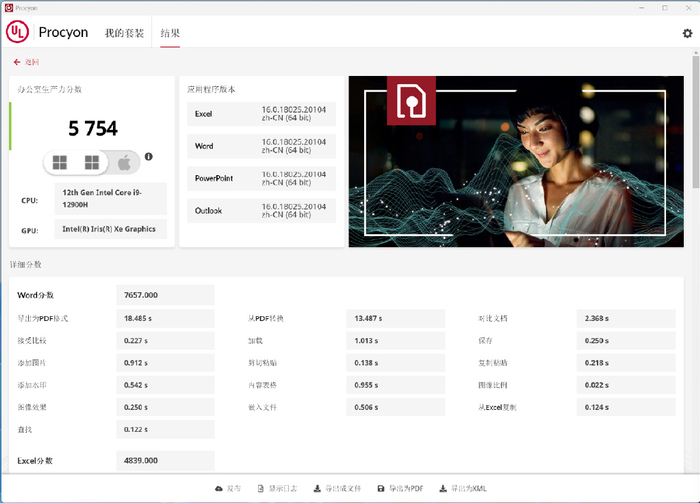The width and height of the screenshot is (700, 503).
Task: Click the 0.506 s embed file value
Action: [x=396, y=407]
